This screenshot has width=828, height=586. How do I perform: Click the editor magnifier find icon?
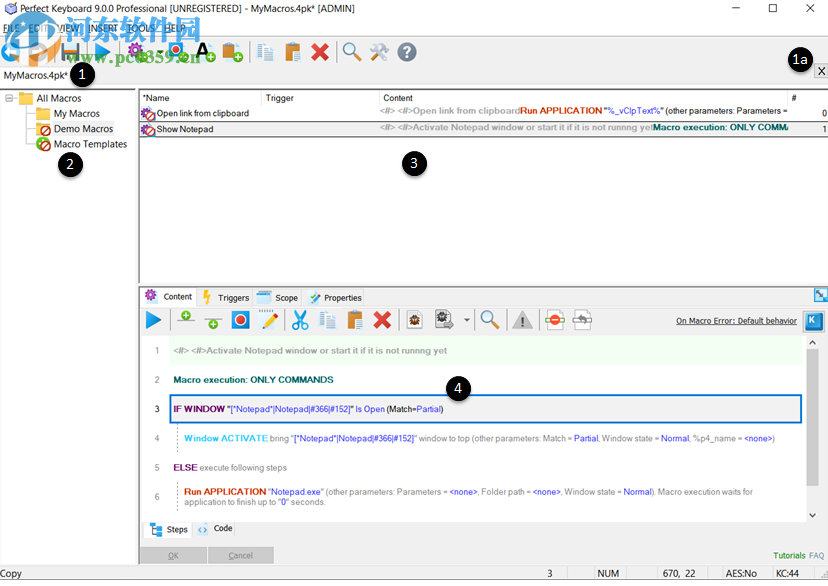(490, 320)
